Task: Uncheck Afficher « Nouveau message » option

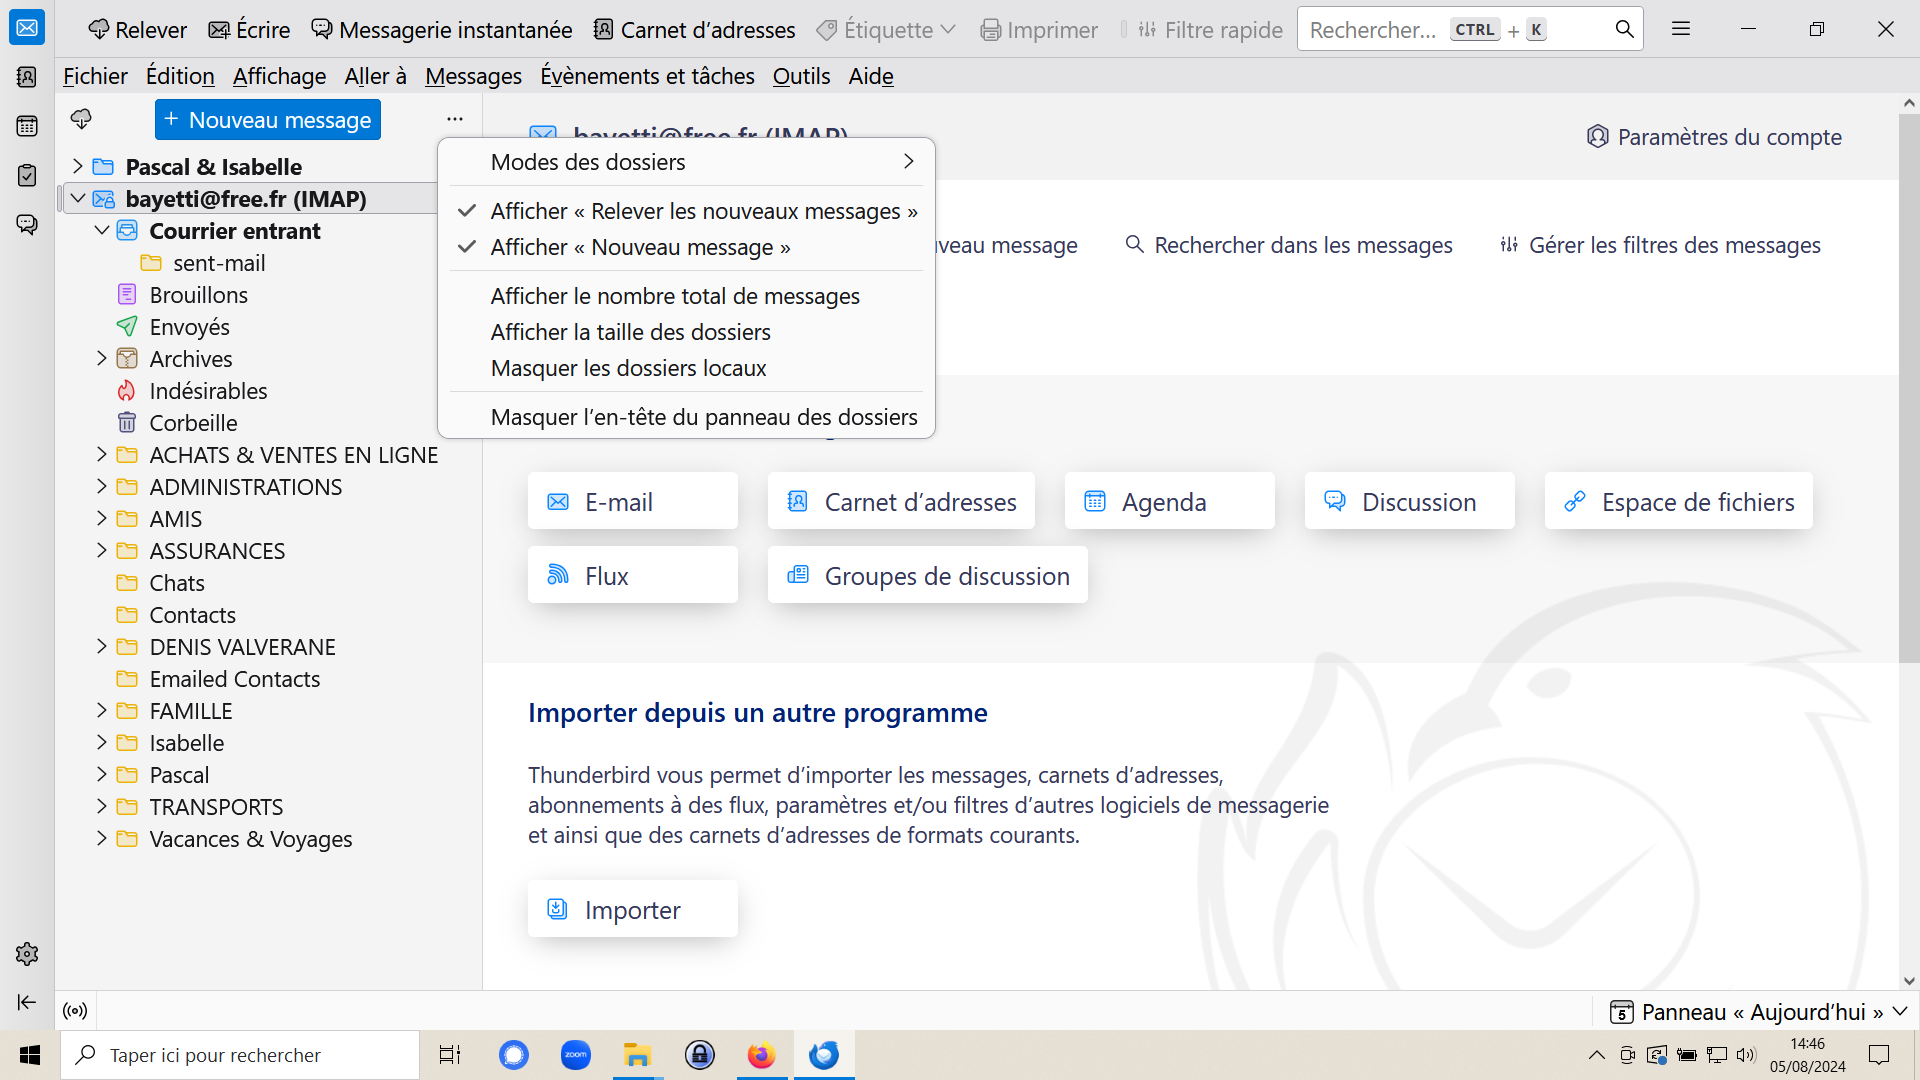Action: (x=640, y=247)
